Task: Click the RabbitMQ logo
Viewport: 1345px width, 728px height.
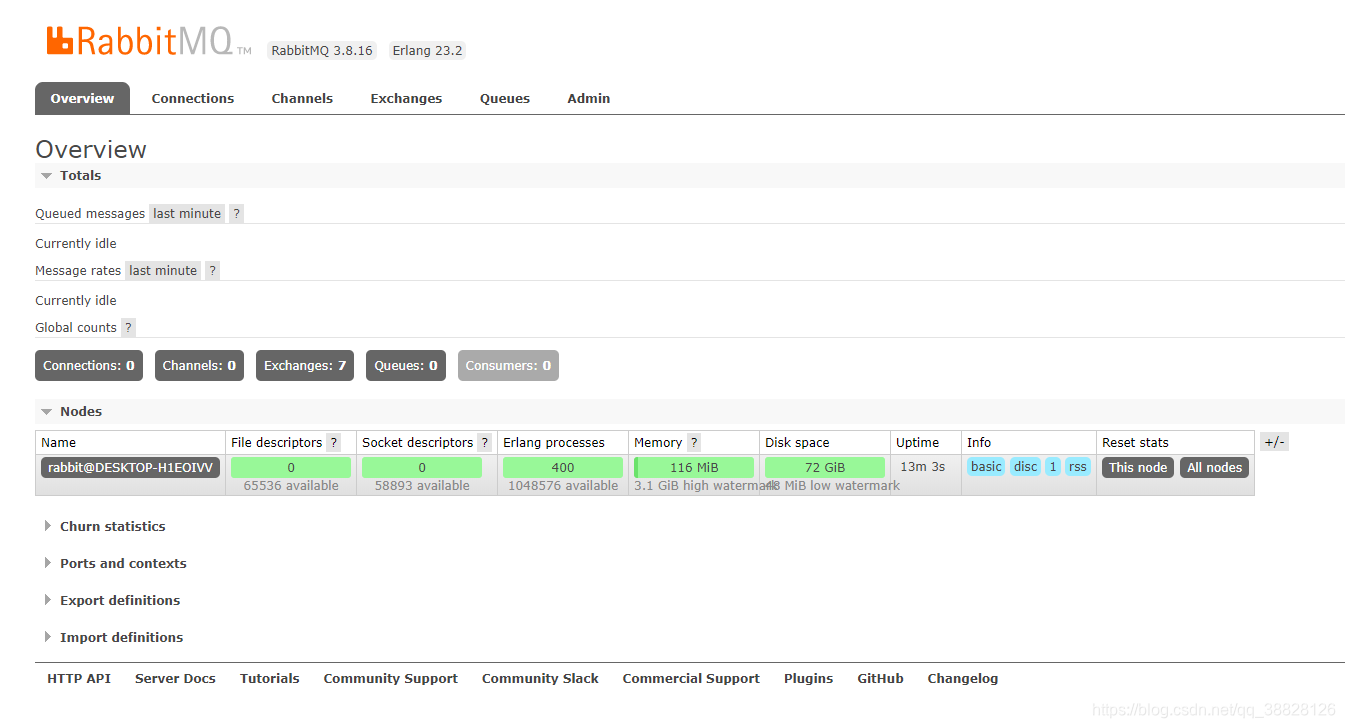Action: tap(148, 42)
